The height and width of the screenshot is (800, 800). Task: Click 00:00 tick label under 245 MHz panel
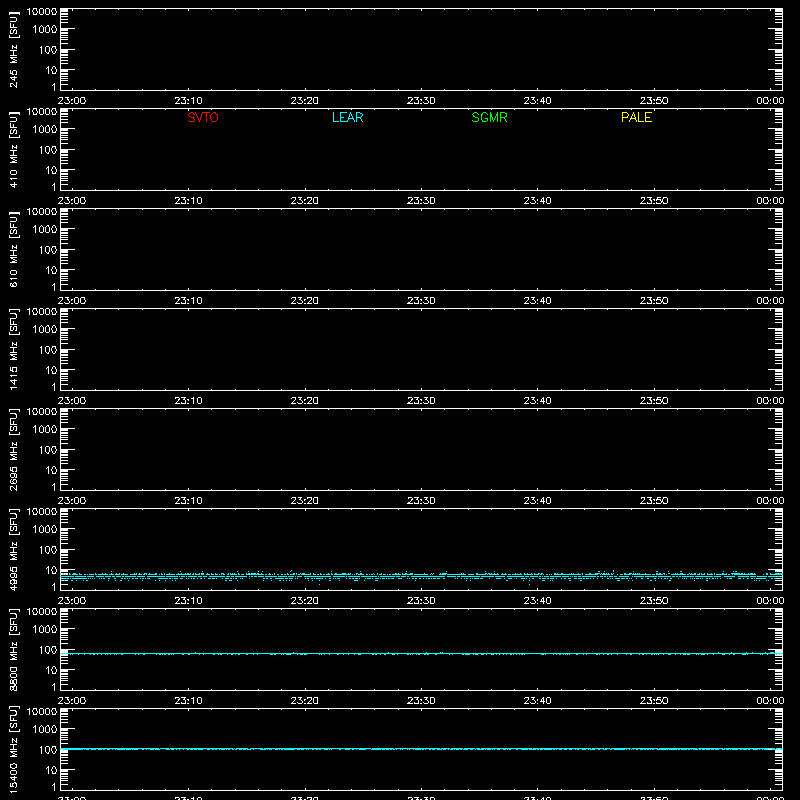coord(770,101)
